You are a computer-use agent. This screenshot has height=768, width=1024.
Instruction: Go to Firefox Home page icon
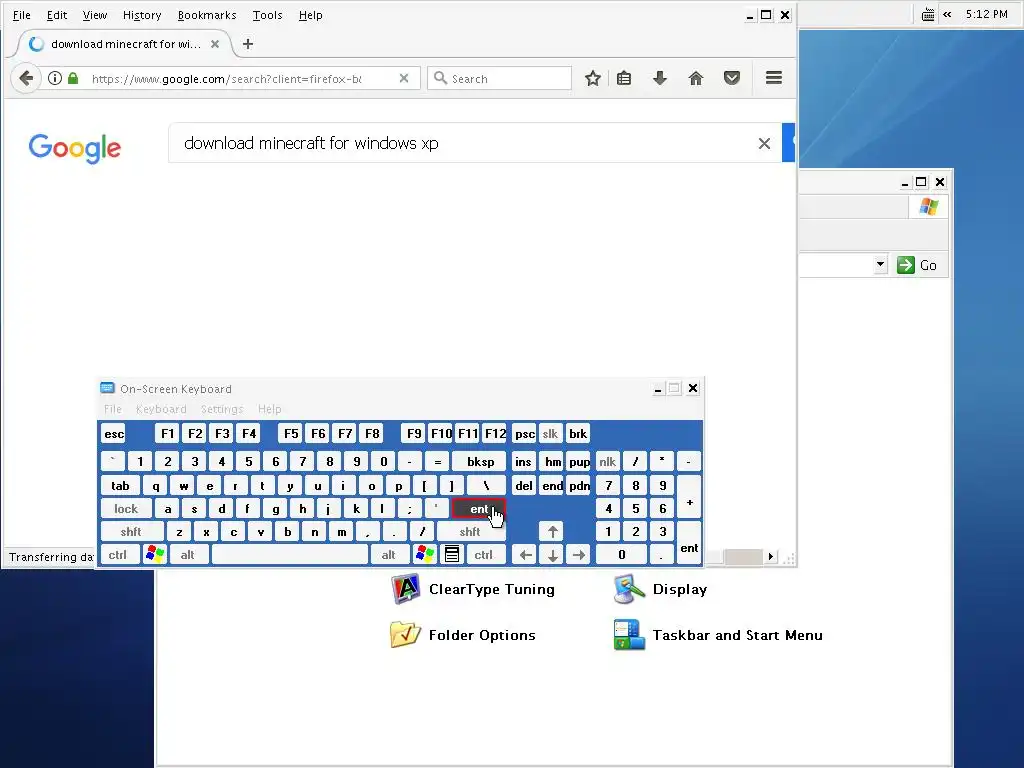(696, 78)
